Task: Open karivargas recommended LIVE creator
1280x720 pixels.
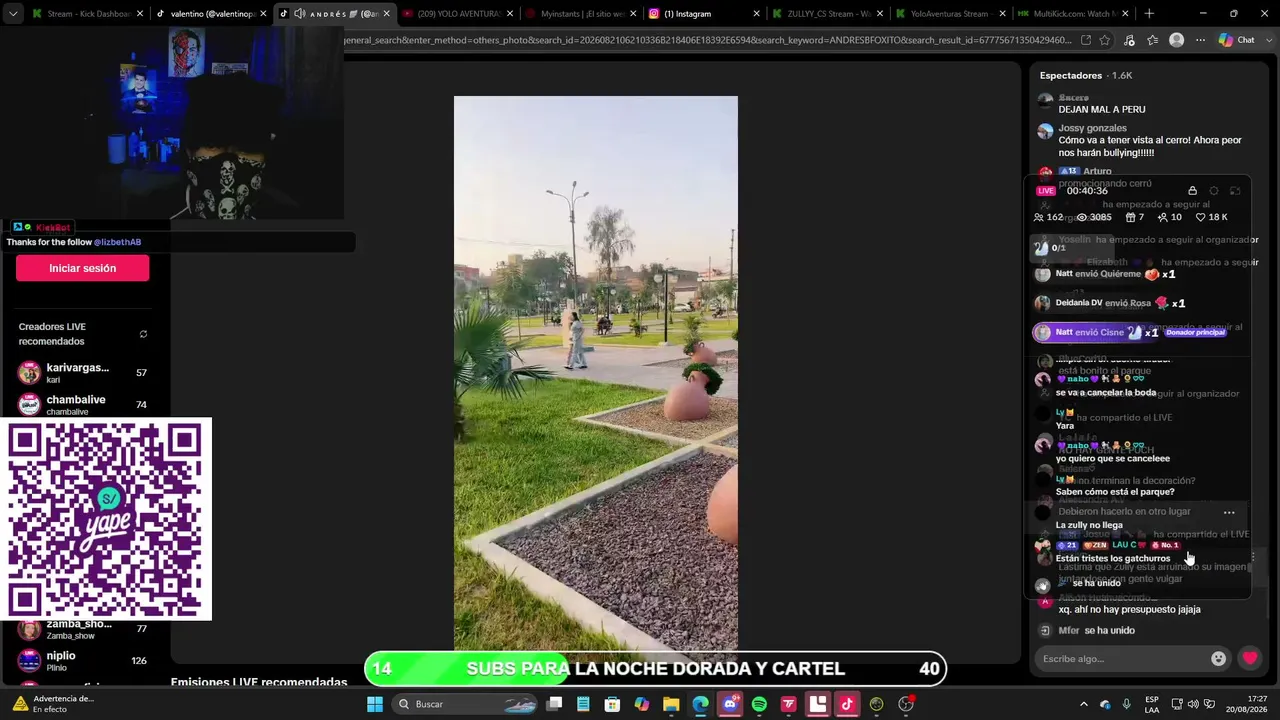Action: tap(83, 373)
